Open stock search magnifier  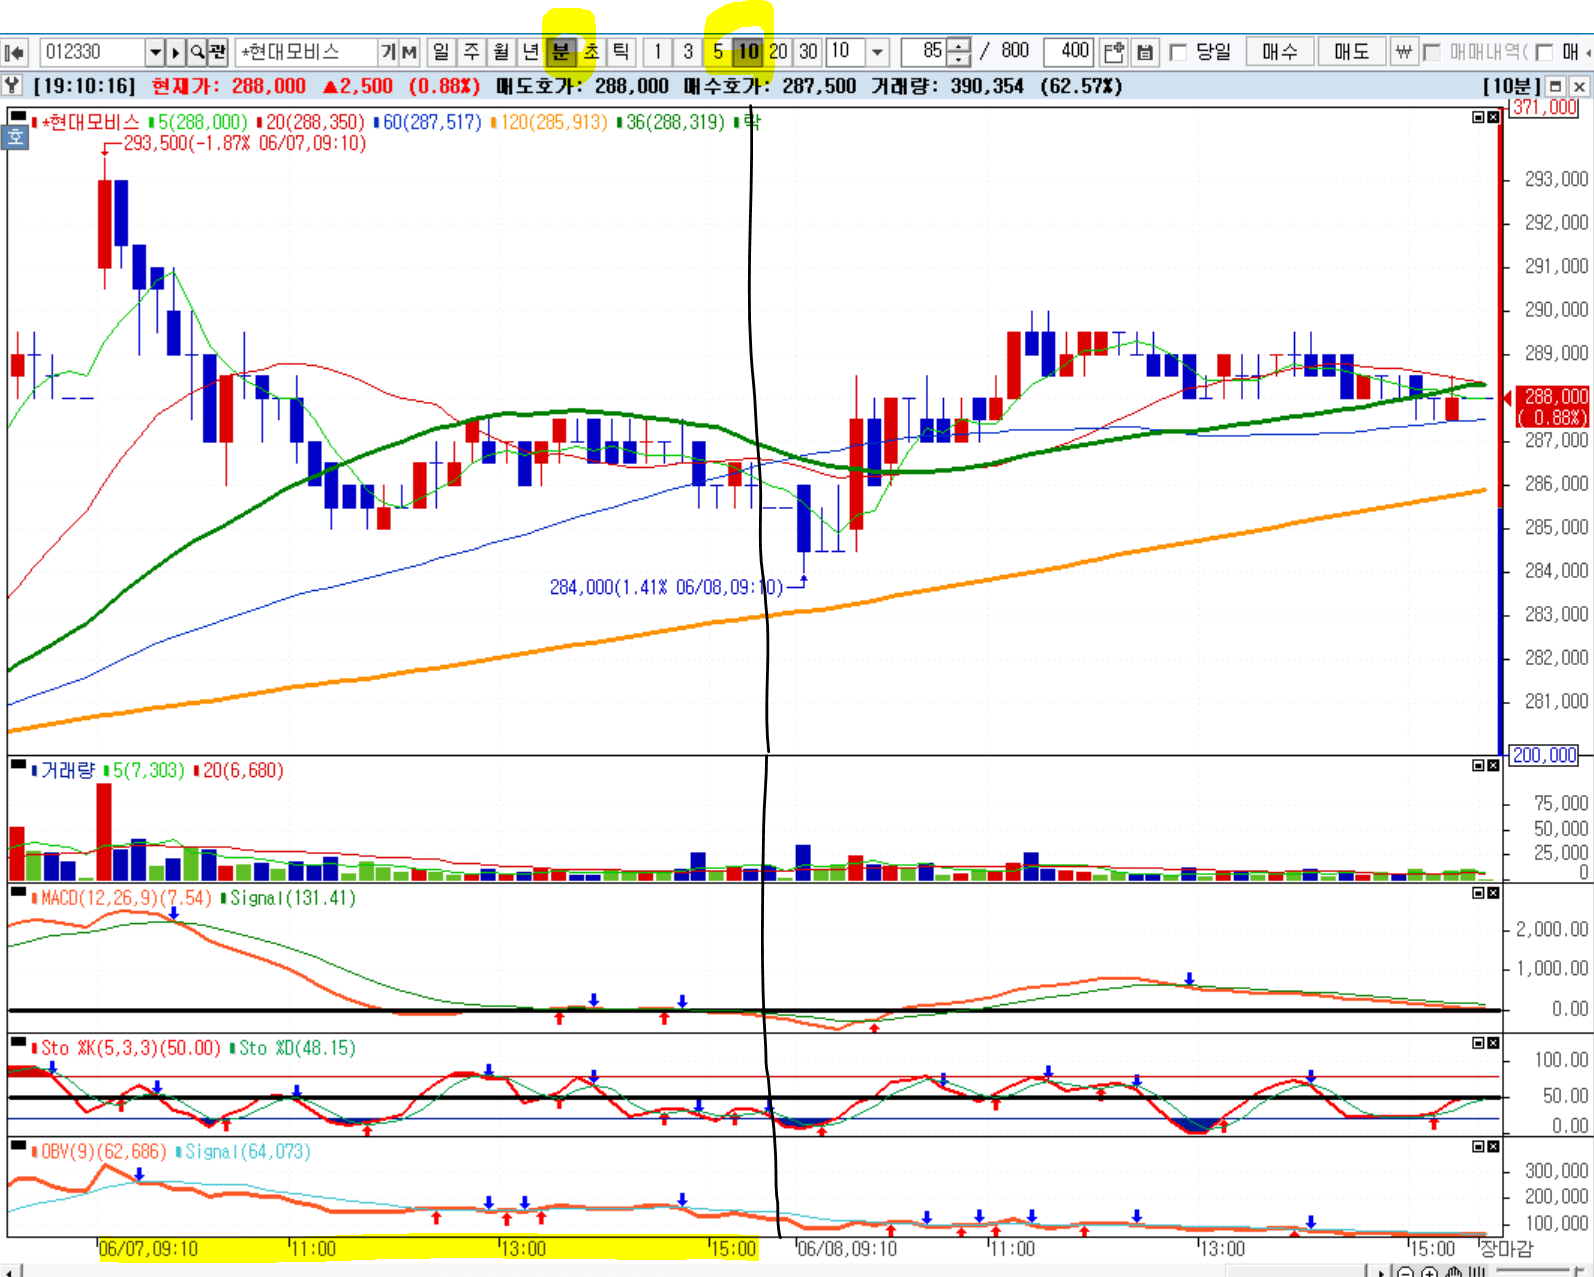tap(197, 52)
